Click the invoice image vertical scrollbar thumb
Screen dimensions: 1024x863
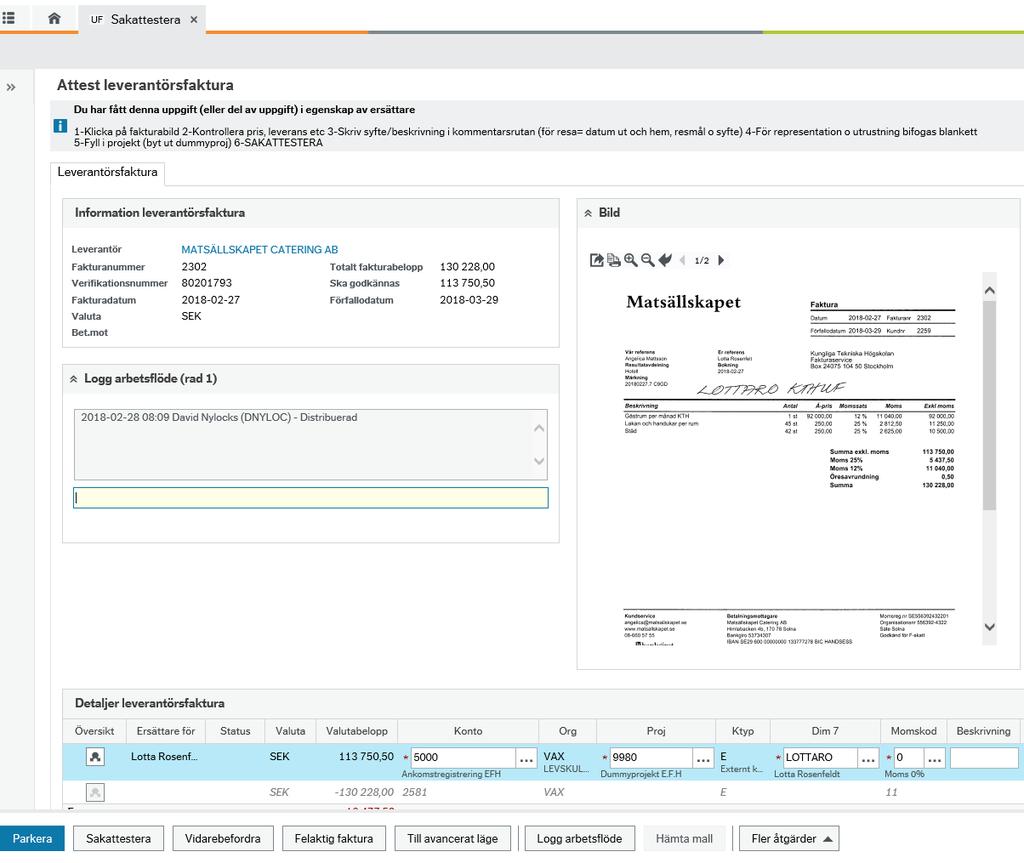989,405
